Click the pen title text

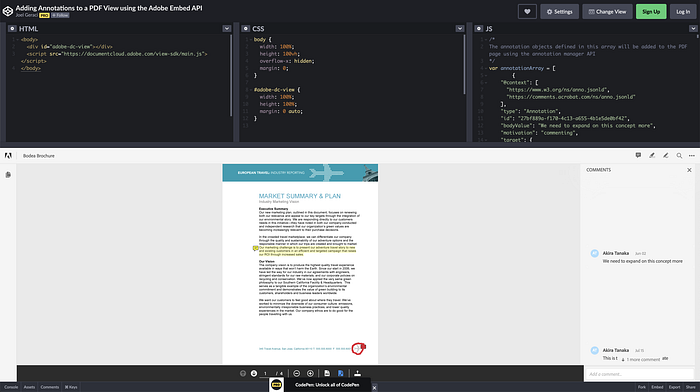click(x=109, y=8)
